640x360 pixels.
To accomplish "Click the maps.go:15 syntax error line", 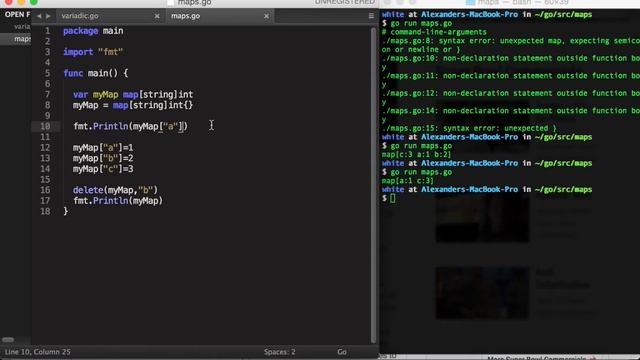I will click(x=469, y=128).
